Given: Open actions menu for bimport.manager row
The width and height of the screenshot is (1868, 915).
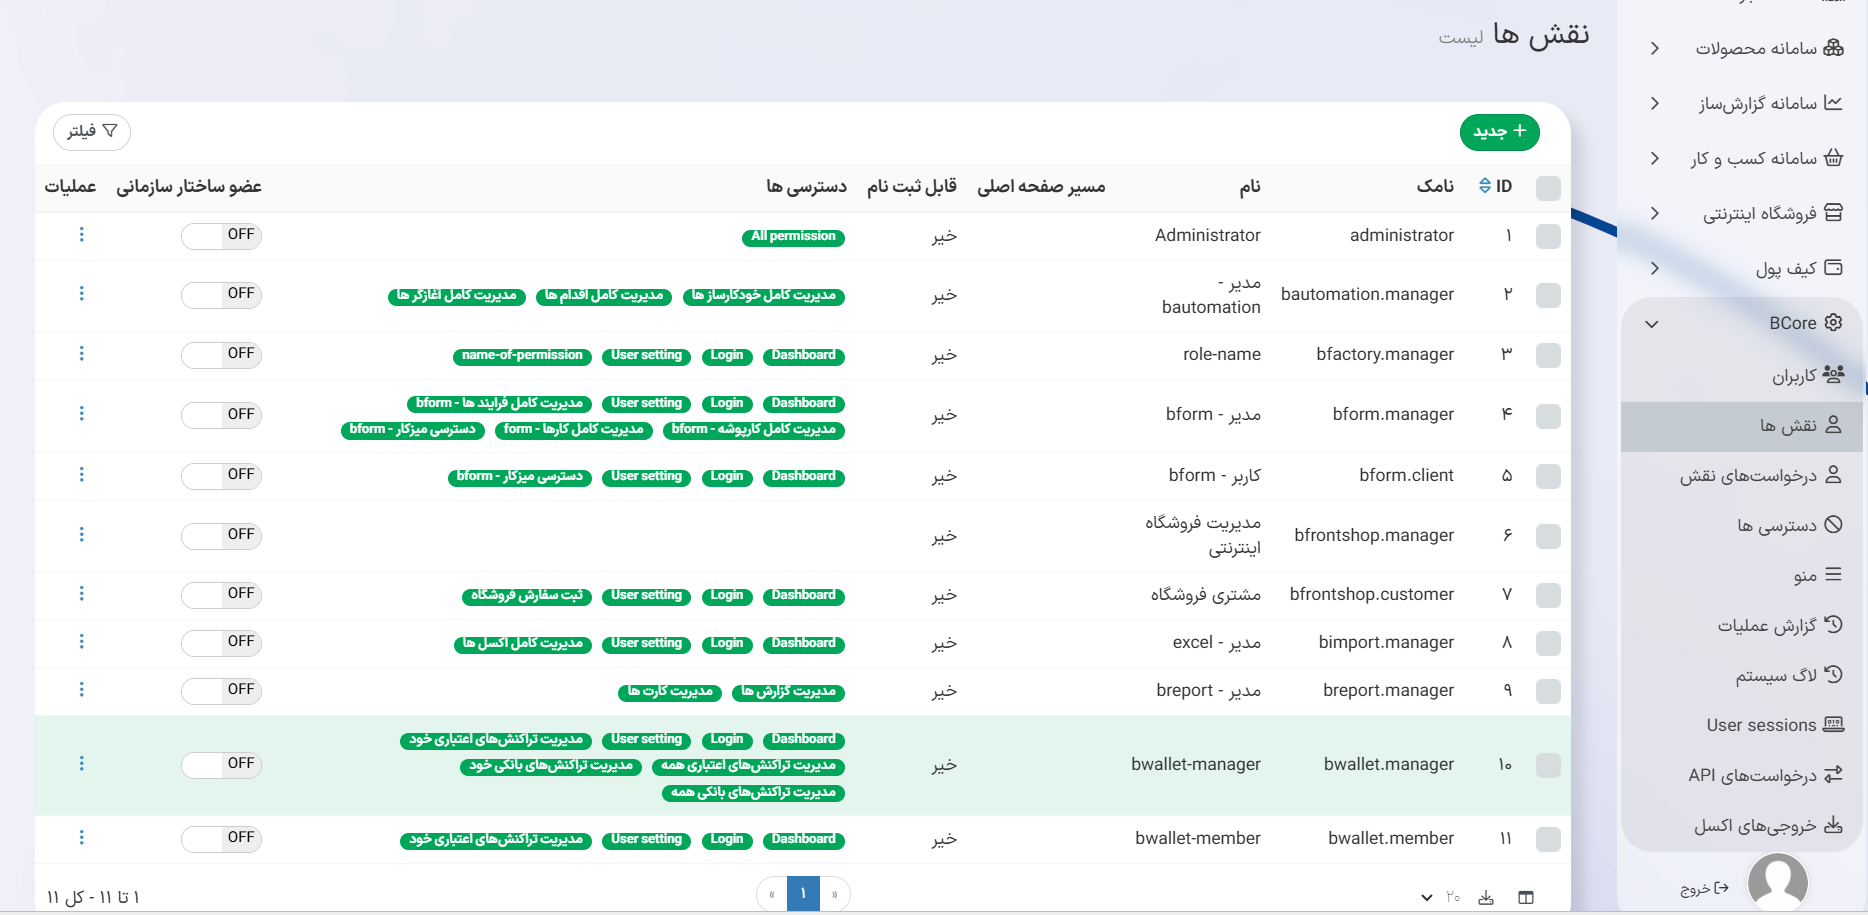Looking at the screenshot, I should tap(82, 641).
